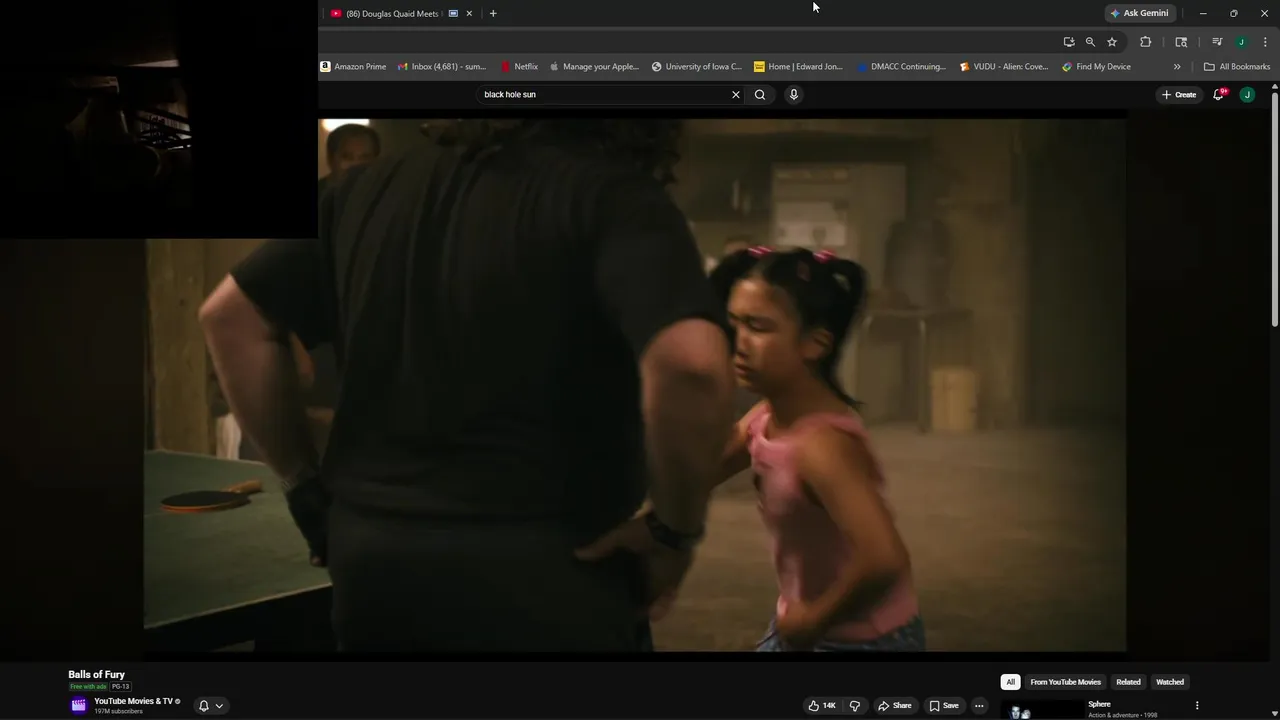1280x720 pixels.
Task: Open Home | Edward Jones bookmark
Action: click(x=798, y=67)
